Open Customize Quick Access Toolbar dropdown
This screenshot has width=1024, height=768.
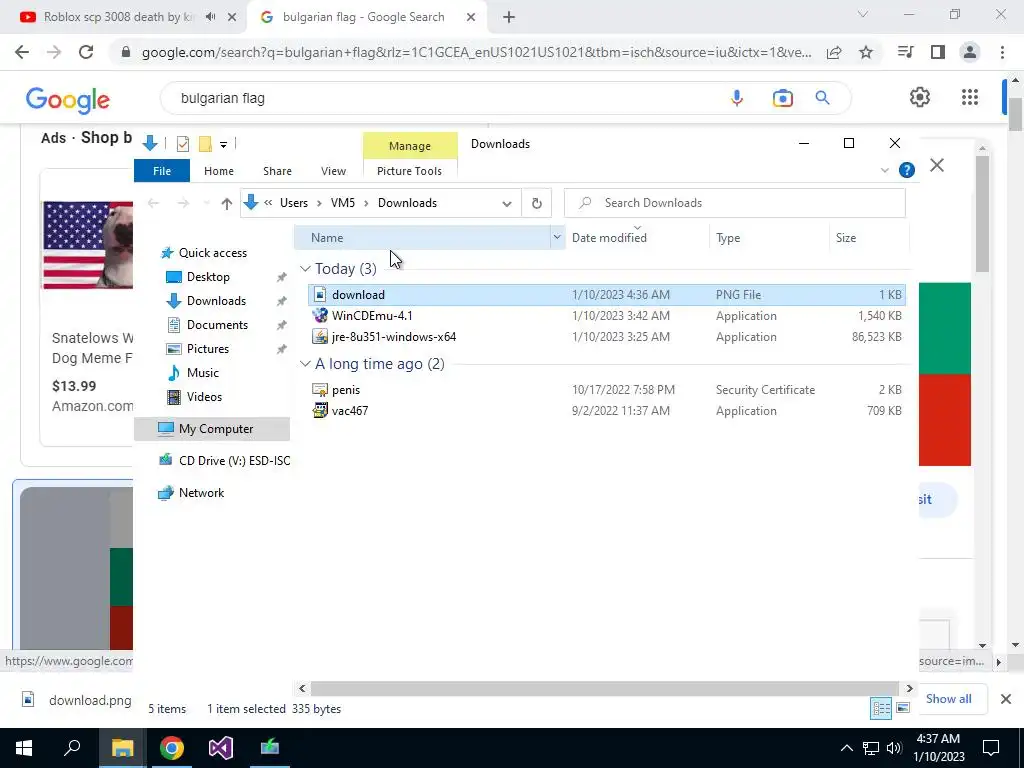223,144
